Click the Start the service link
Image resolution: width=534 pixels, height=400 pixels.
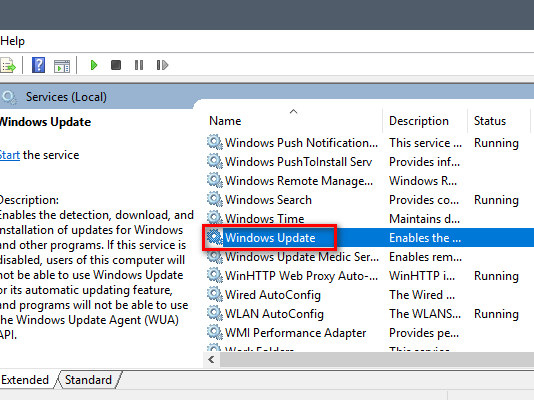click(9, 155)
